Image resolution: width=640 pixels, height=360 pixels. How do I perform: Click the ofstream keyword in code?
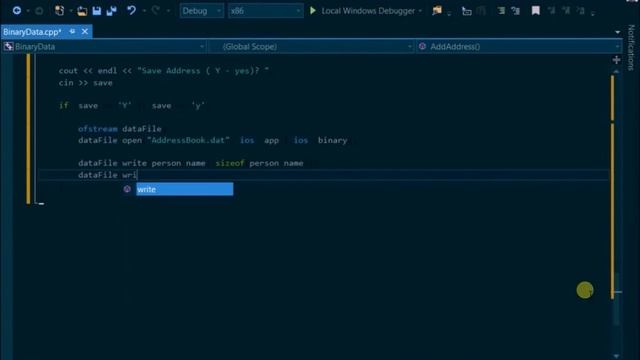[98, 129]
